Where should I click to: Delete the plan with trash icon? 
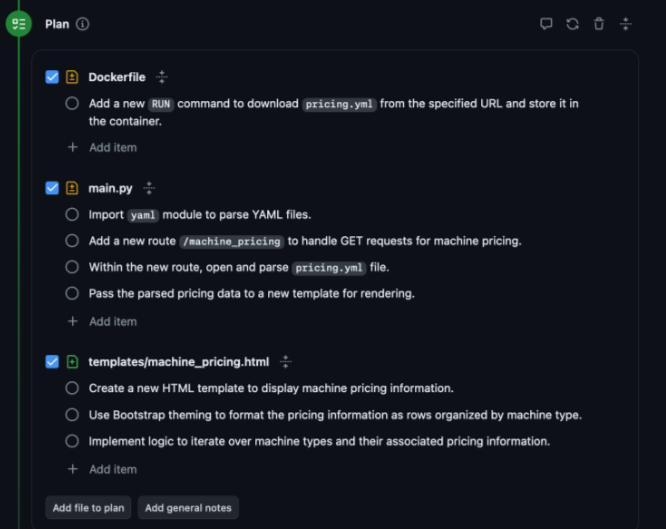click(x=599, y=24)
